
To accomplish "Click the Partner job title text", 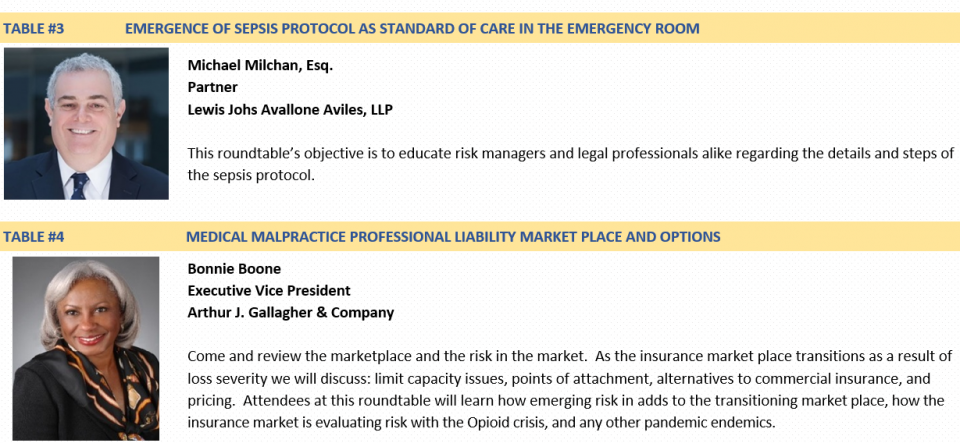I will pyautogui.click(x=212, y=87).
